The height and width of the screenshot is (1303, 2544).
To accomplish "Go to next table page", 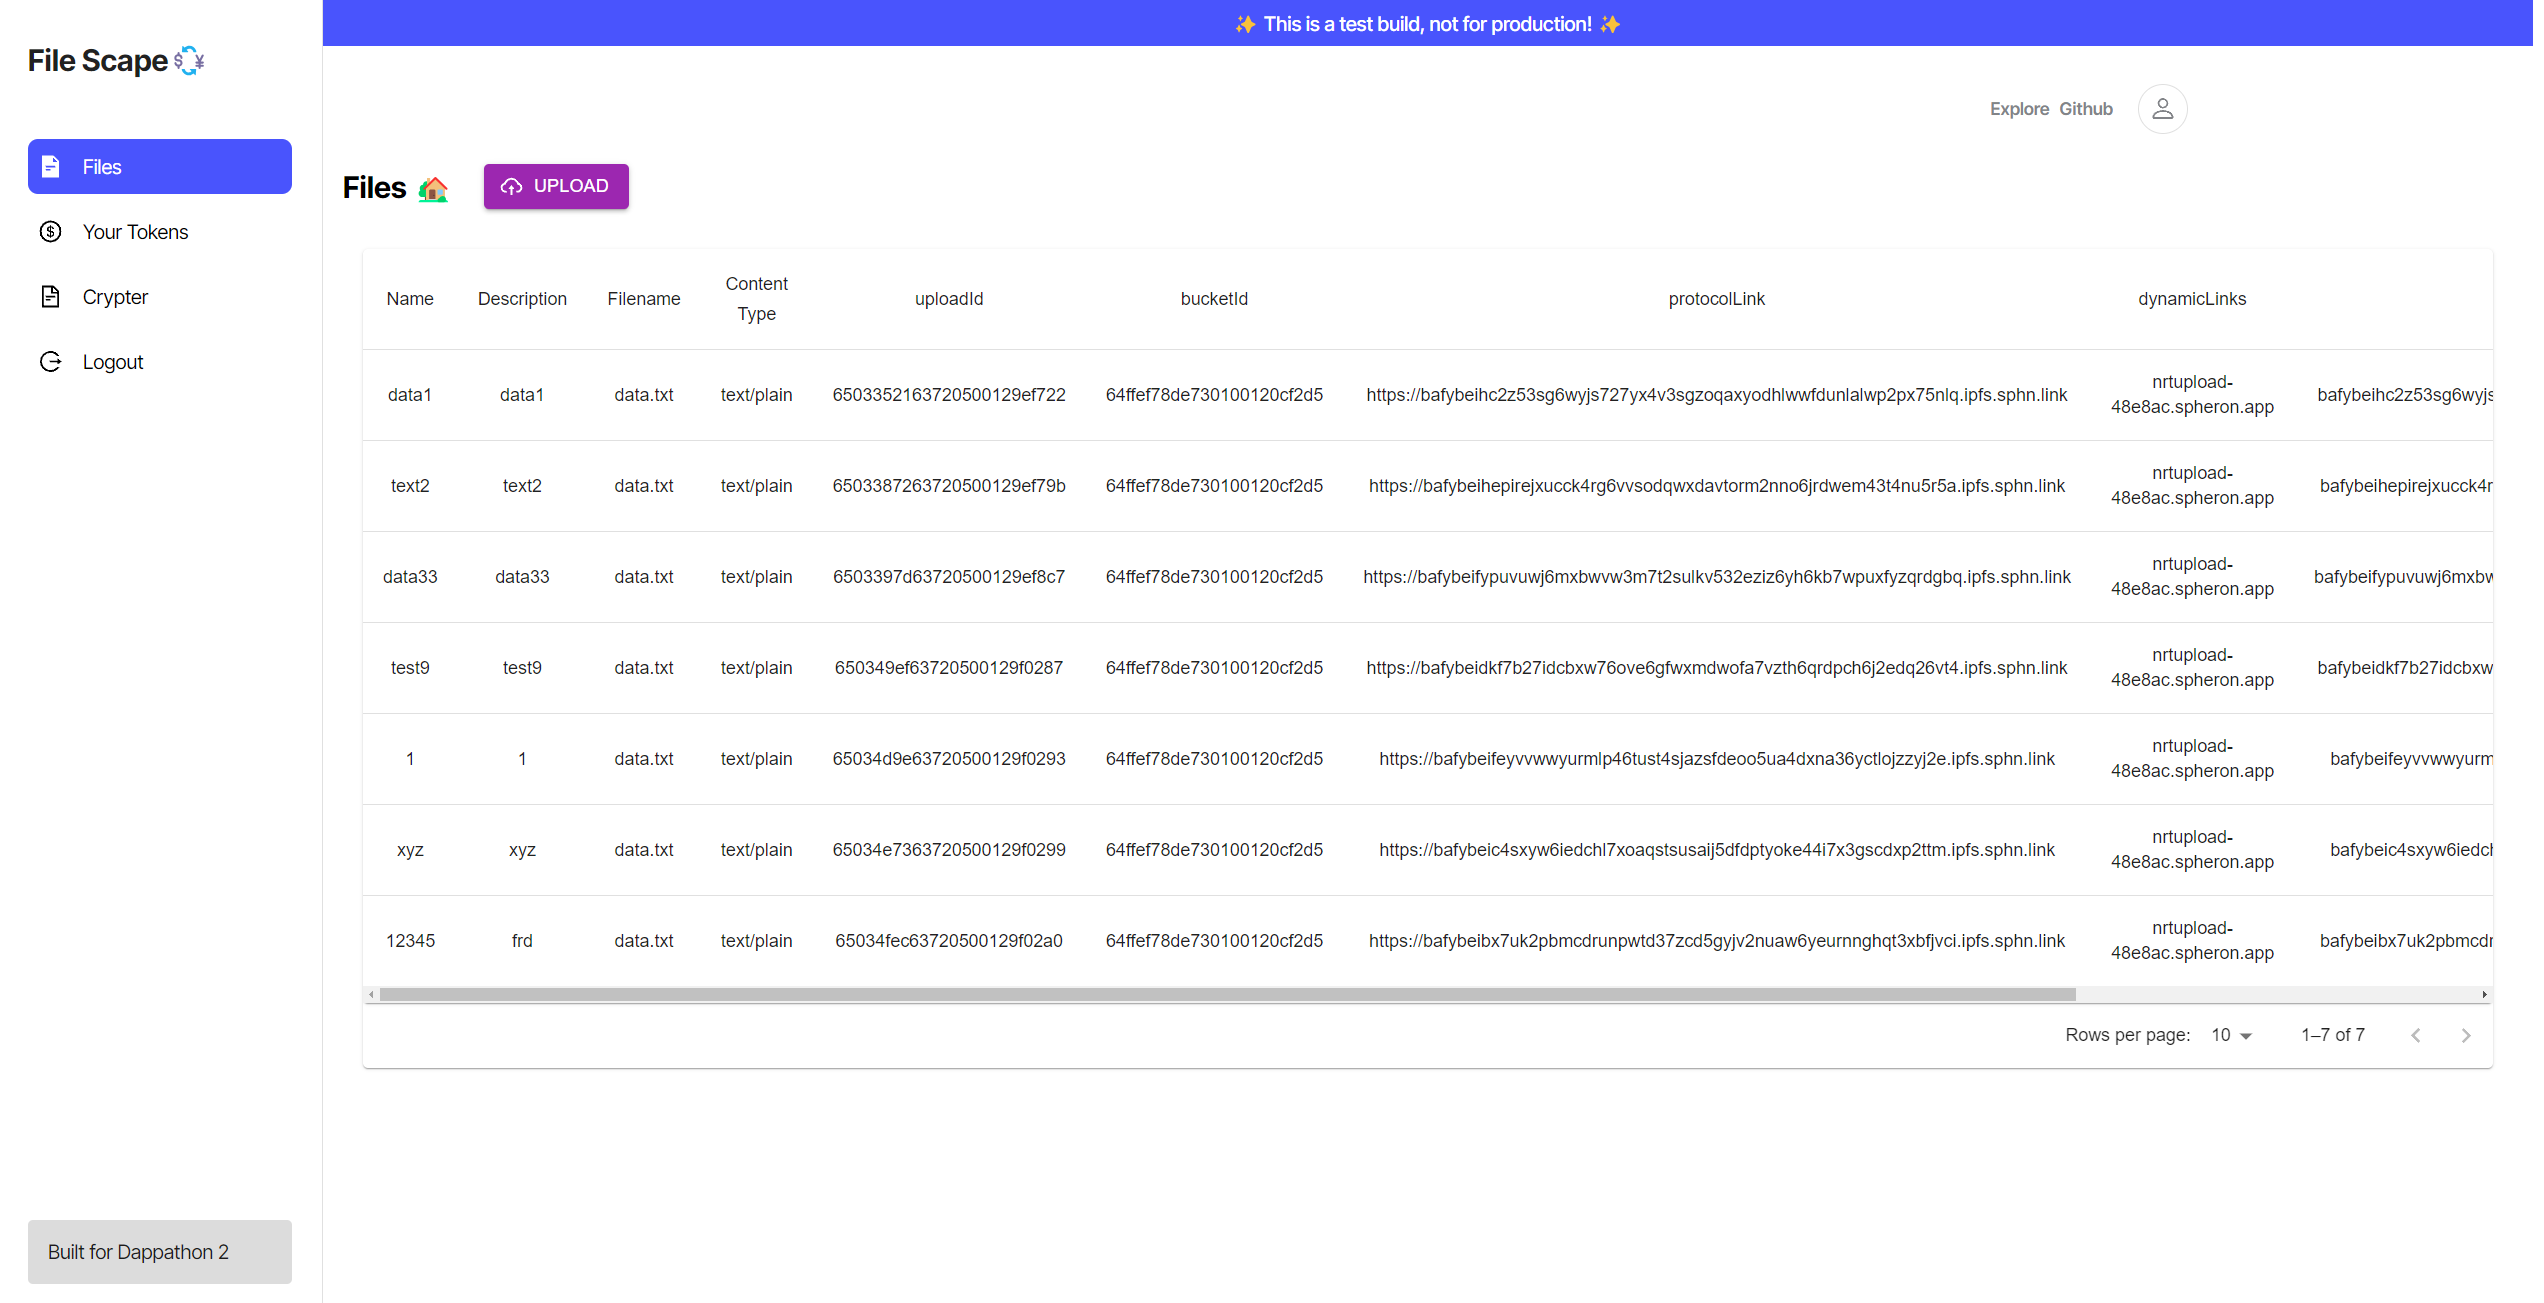I will [2466, 1035].
